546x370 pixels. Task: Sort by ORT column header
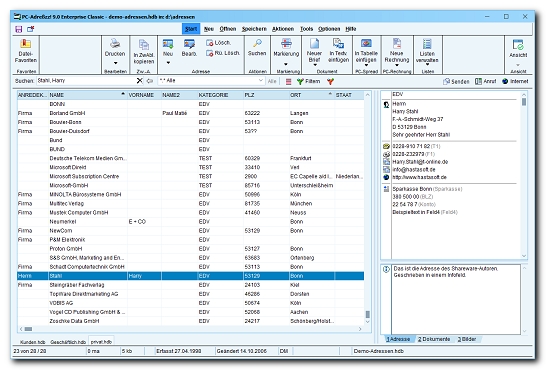(311, 95)
